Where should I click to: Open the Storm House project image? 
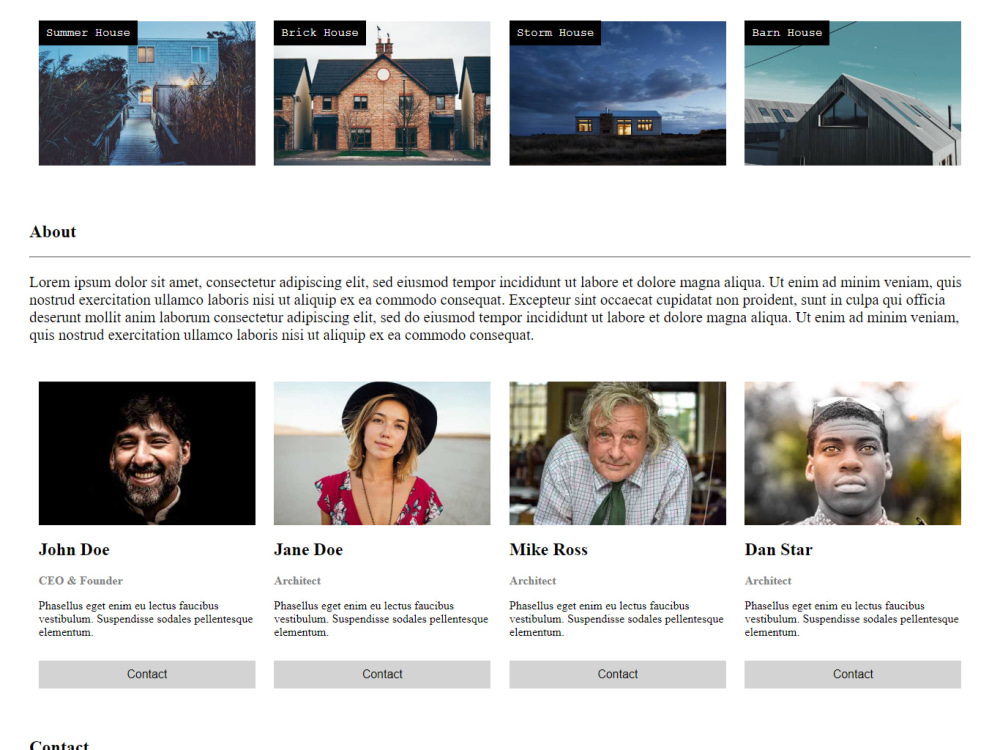[617, 93]
